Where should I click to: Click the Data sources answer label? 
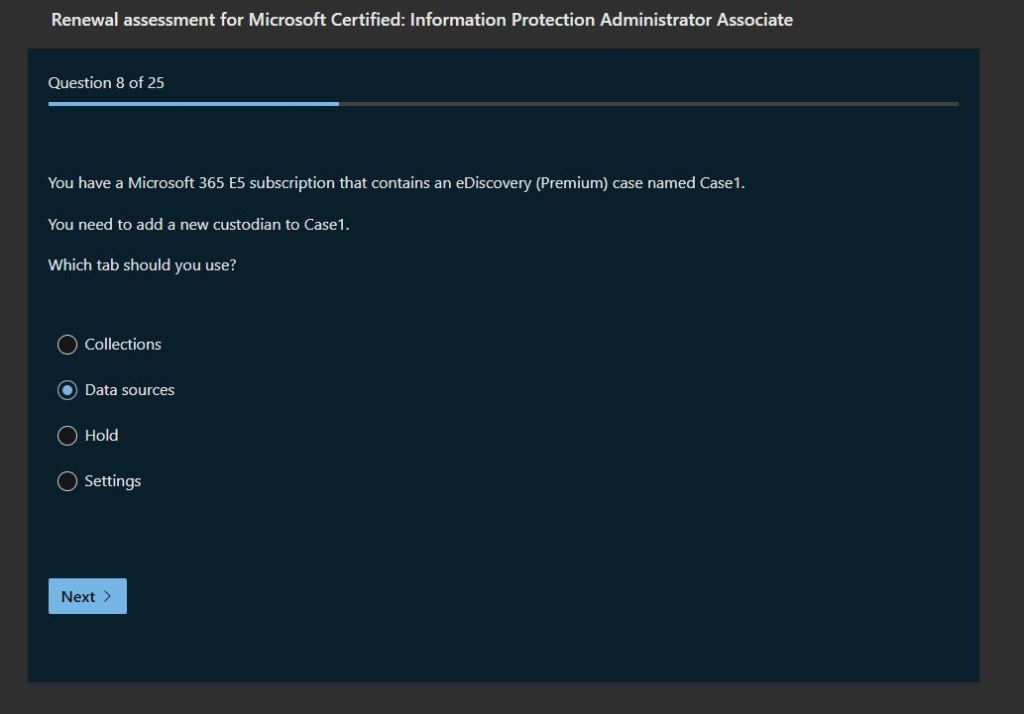pyautogui.click(x=130, y=390)
